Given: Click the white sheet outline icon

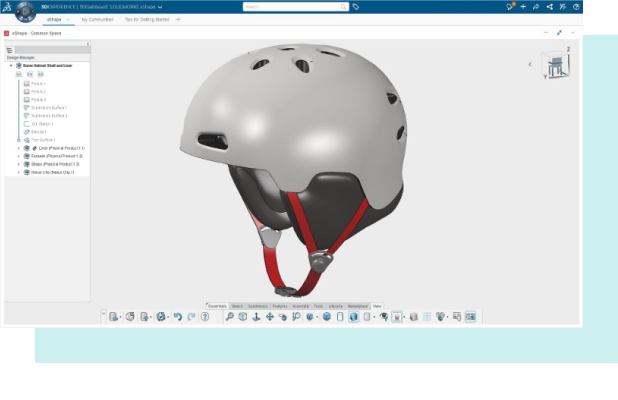Looking at the screenshot, I should pyautogui.click(x=340, y=316).
